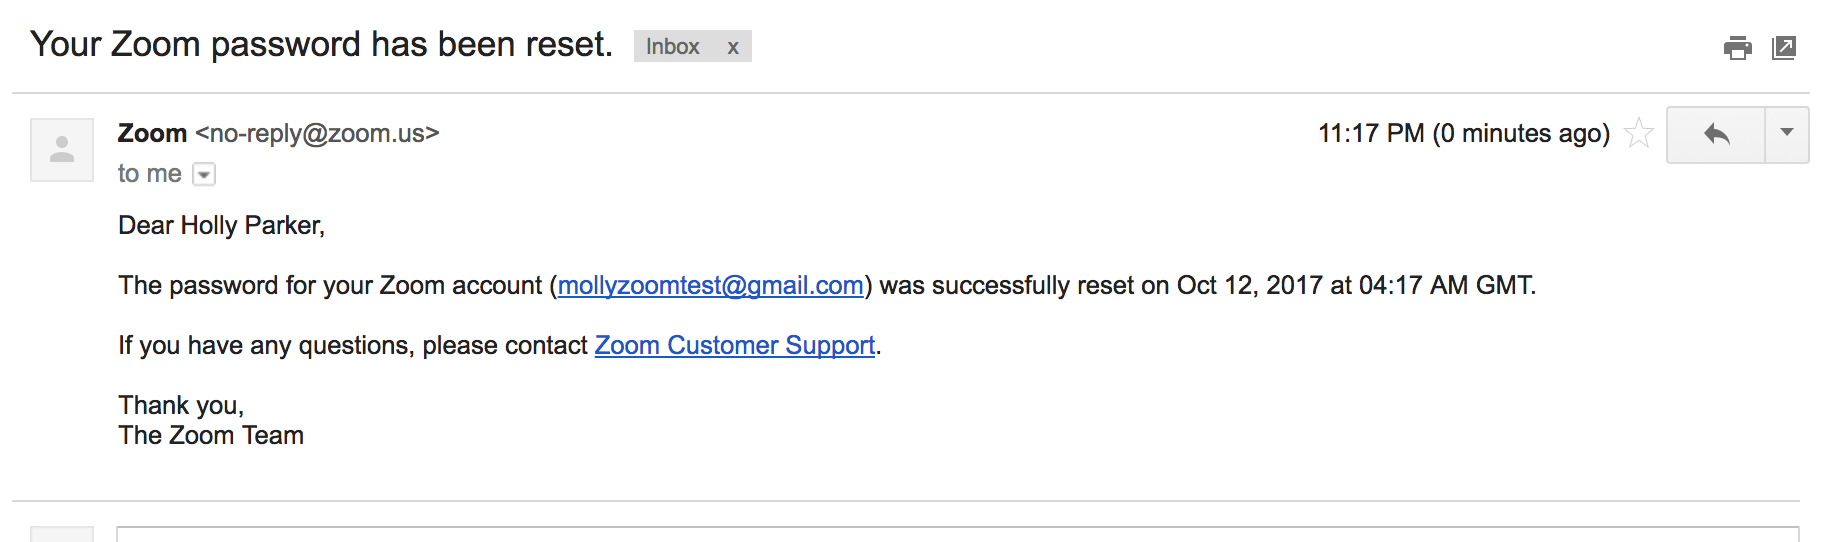Open the email in a new window
Viewport: 1834px width, 542px height.
coord(1784,48)
